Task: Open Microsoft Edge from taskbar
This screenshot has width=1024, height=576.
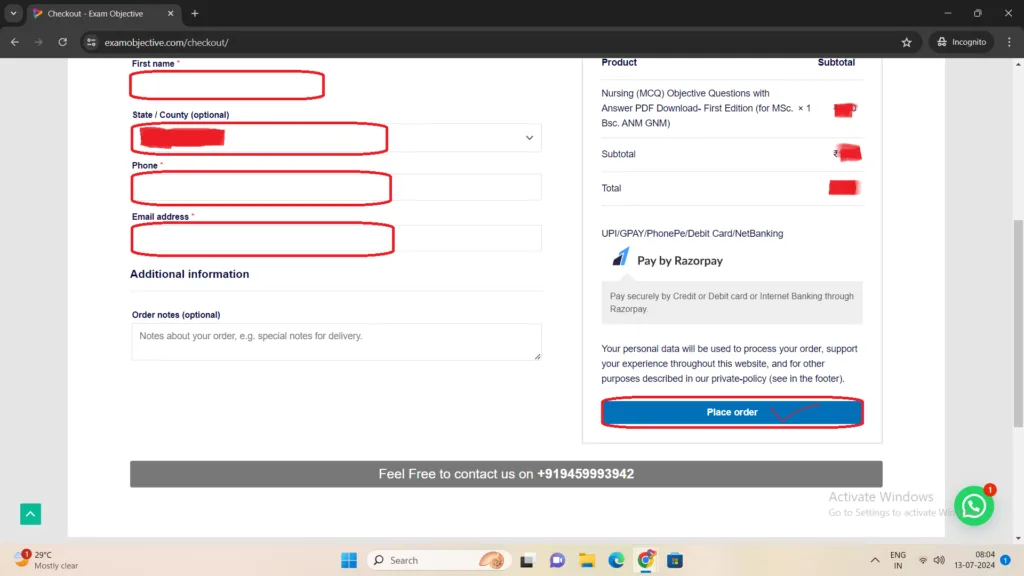Action: (x=616, y=560)
